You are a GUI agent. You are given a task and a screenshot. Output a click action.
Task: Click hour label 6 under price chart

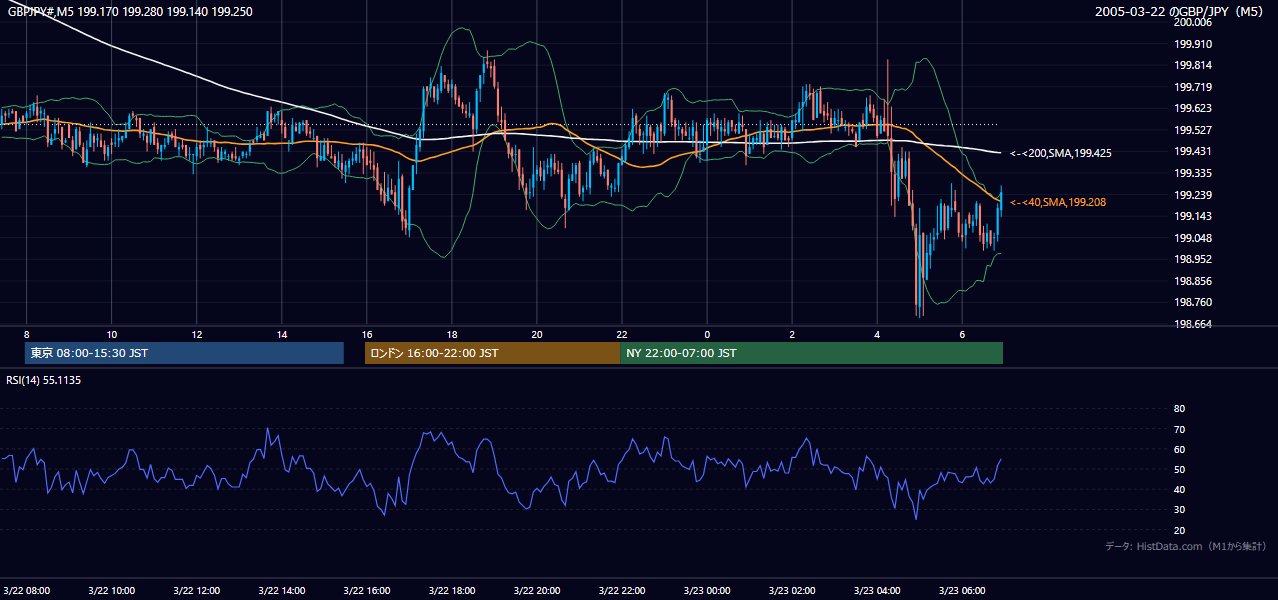pos(962,334)
